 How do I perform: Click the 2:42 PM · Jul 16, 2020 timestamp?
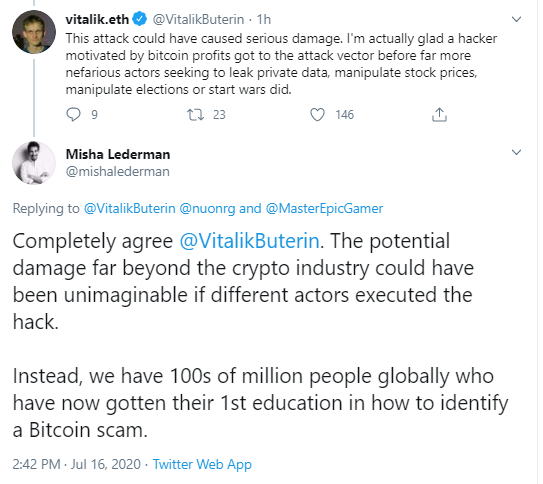tap(77, 464)
